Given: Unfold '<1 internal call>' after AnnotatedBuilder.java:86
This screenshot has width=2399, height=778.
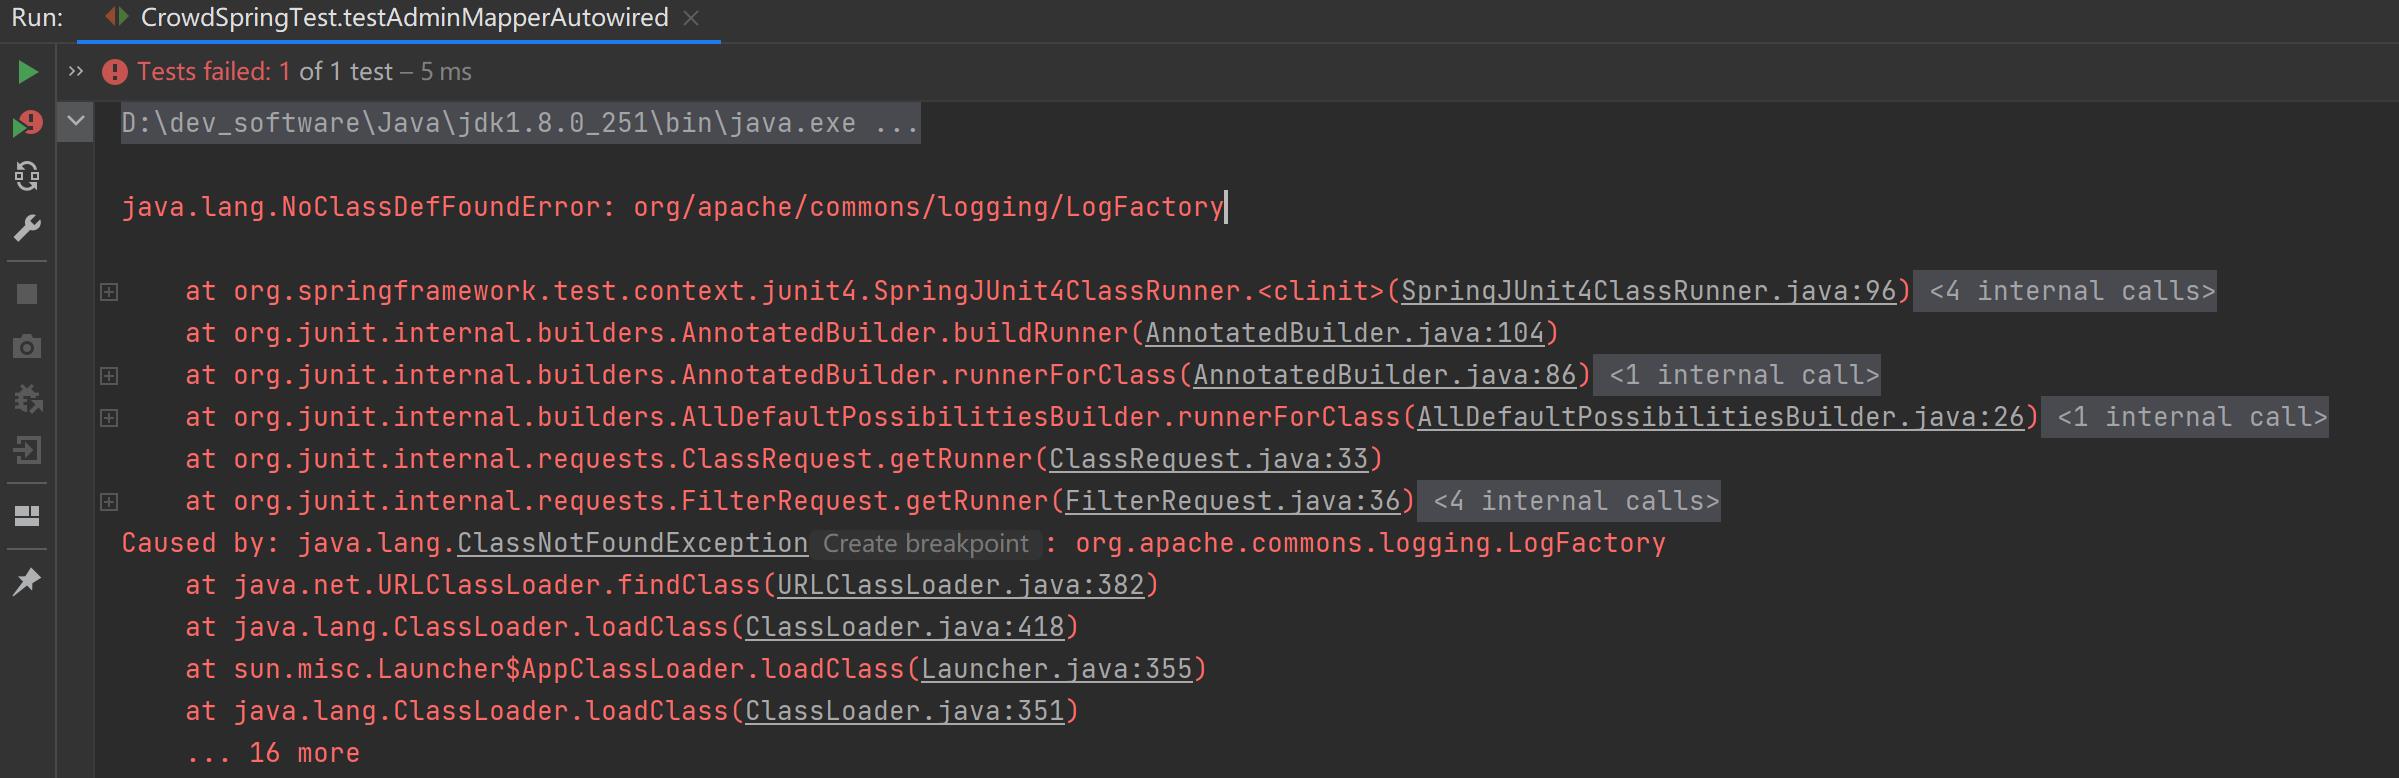Looking at the screenshot, I should [x=1737, y=375].
